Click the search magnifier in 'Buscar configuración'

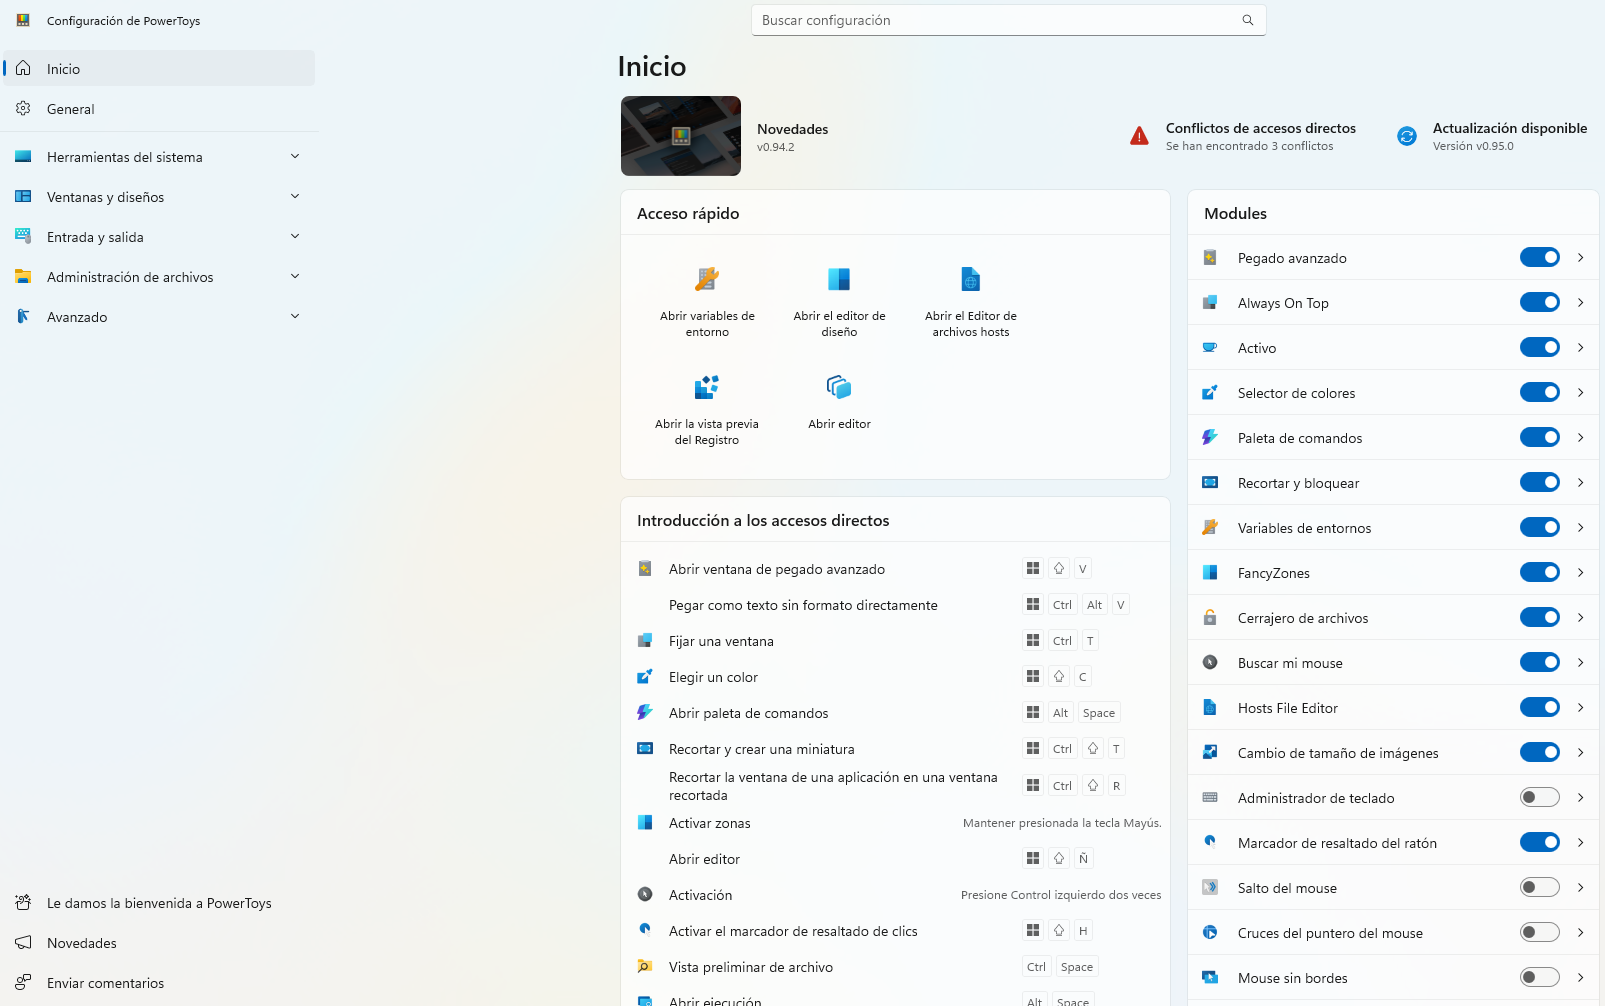[x=1247, y=19]
